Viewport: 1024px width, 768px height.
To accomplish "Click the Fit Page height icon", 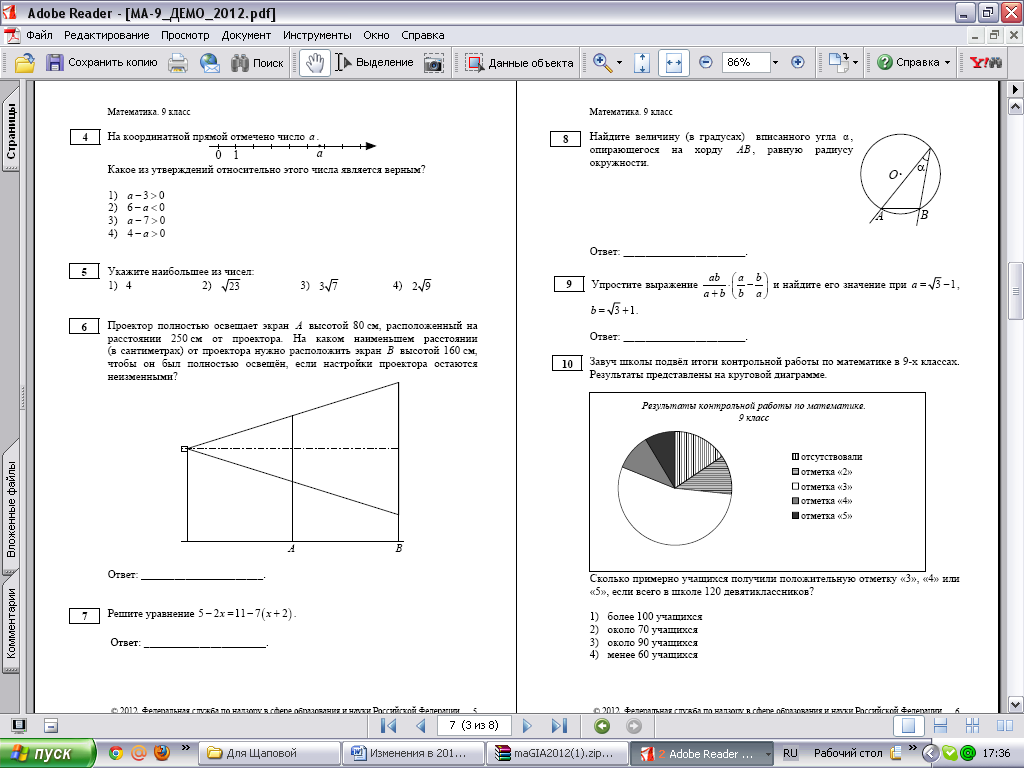I will coord(642,63).
